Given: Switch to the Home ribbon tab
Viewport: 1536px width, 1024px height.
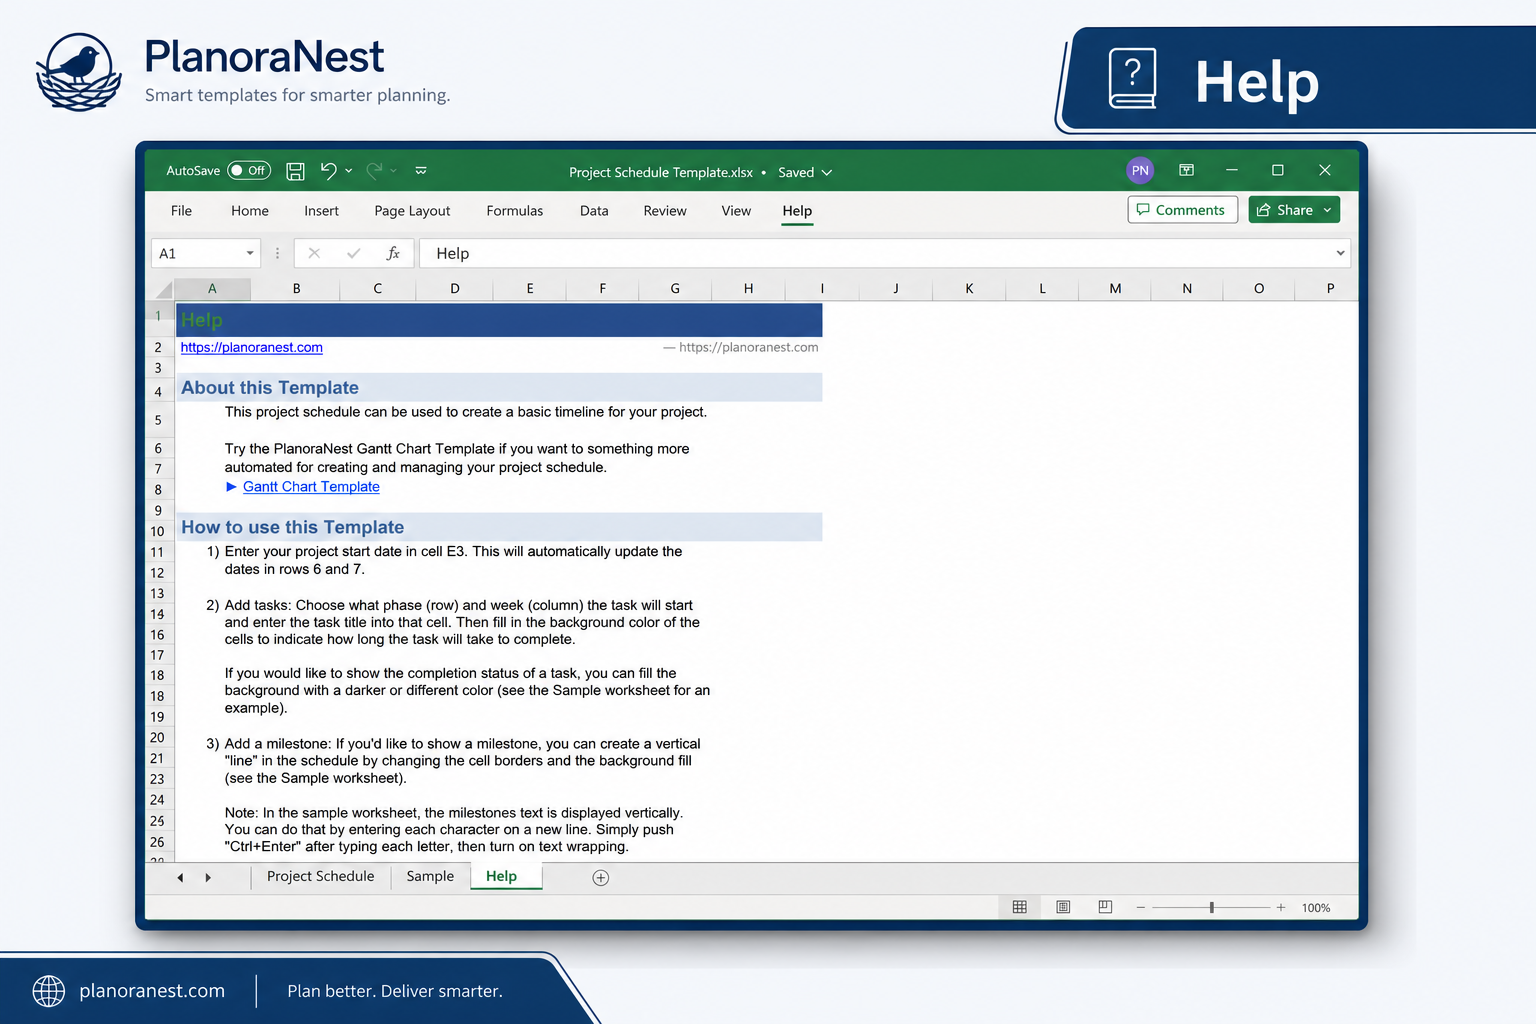Looking at the screenshot, I should (250, 211).
